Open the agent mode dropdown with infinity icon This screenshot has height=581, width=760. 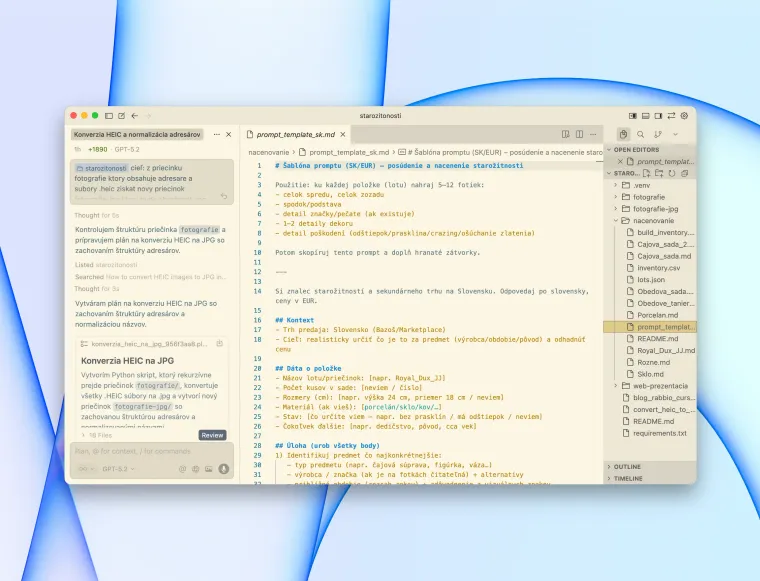[86, 469]
